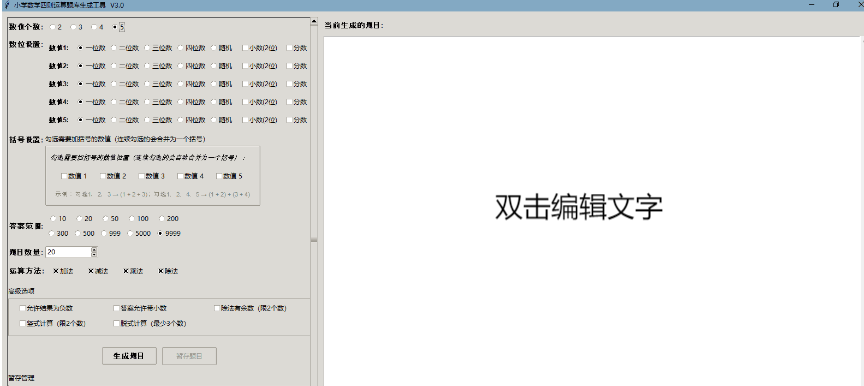
Task: Enable 分数 checkbox in 数值1 row
Action: coord(289,48)
